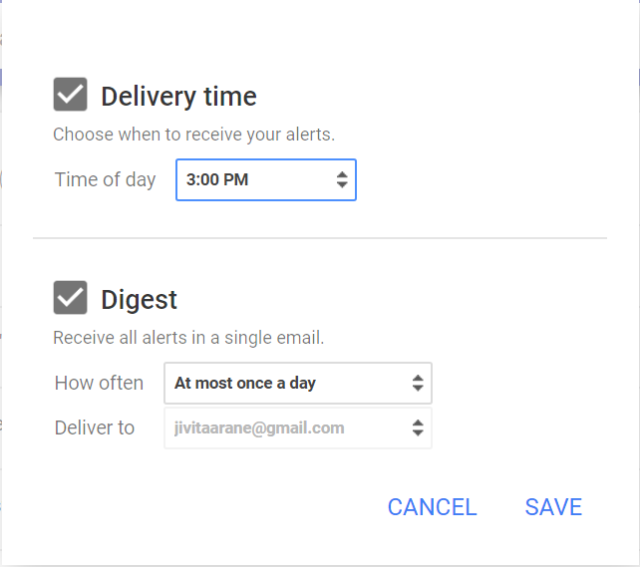Click the CANCEL button
The width and height of the screenshot is (640, 567).
click(432, 507)
